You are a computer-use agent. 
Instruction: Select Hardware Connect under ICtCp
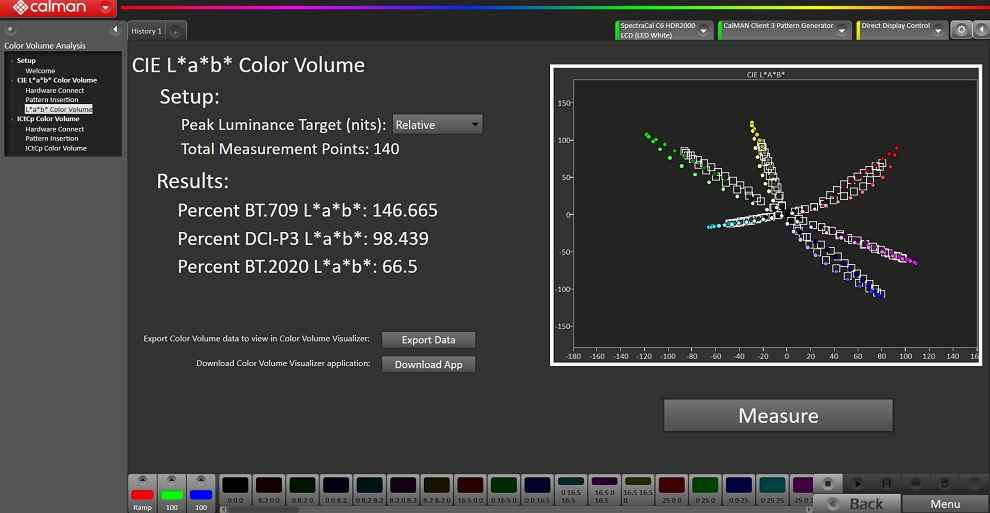coord(54,129)
